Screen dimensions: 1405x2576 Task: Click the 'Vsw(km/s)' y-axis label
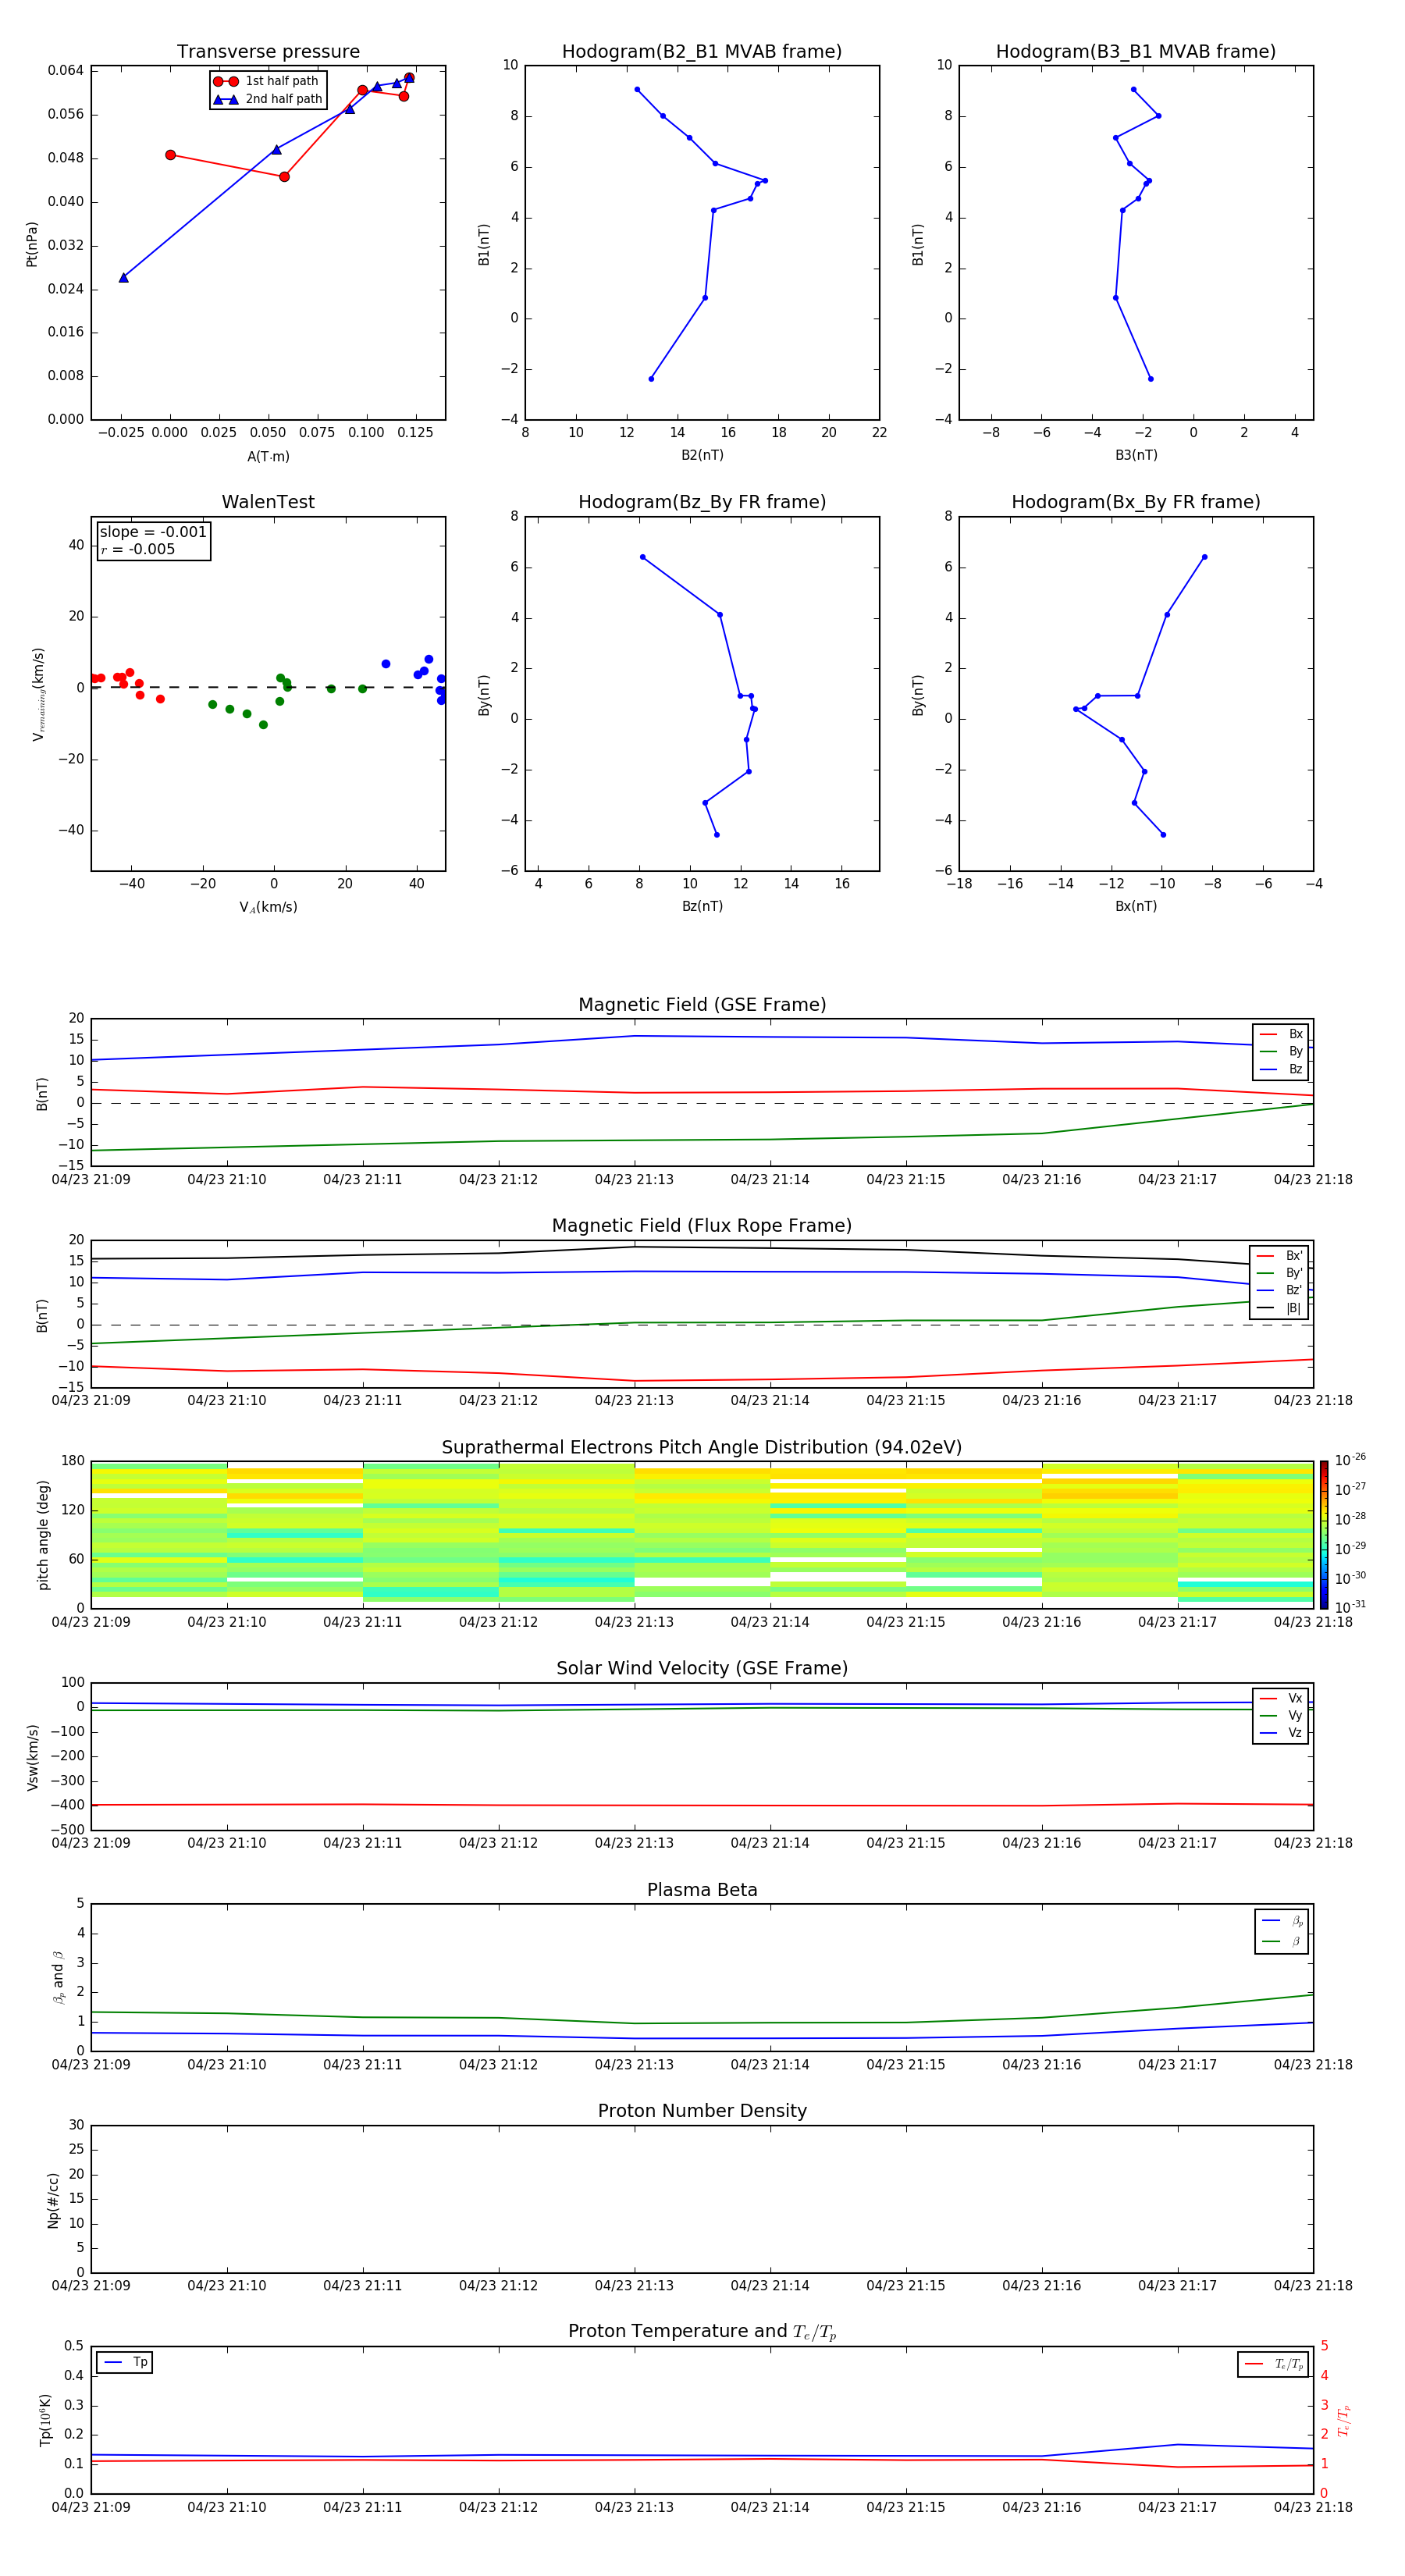pyautogui.click(x=33, y=1757)
